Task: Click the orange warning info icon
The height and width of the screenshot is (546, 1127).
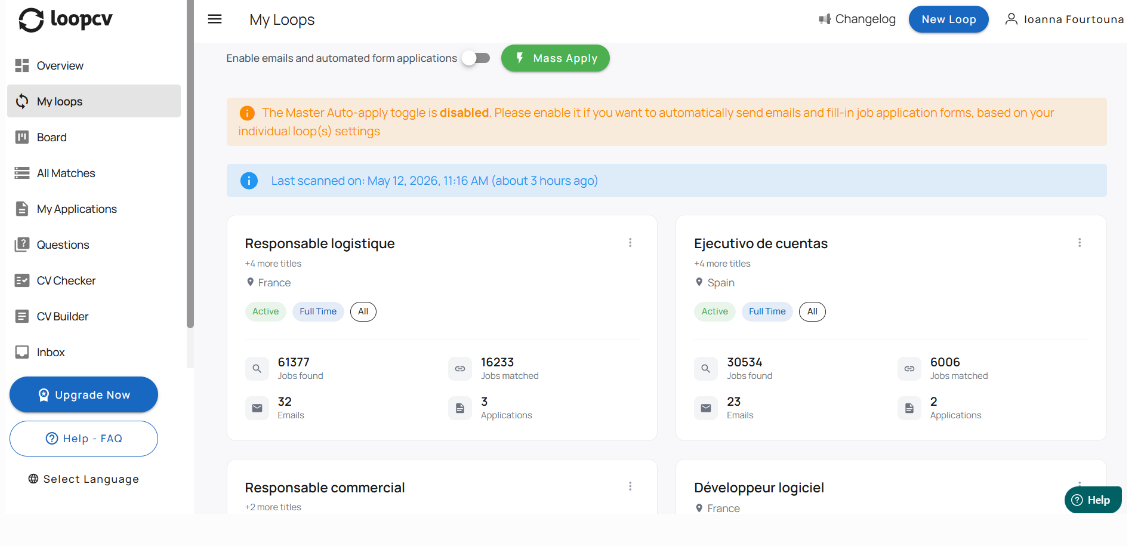Action: click(x=247, y=114)
